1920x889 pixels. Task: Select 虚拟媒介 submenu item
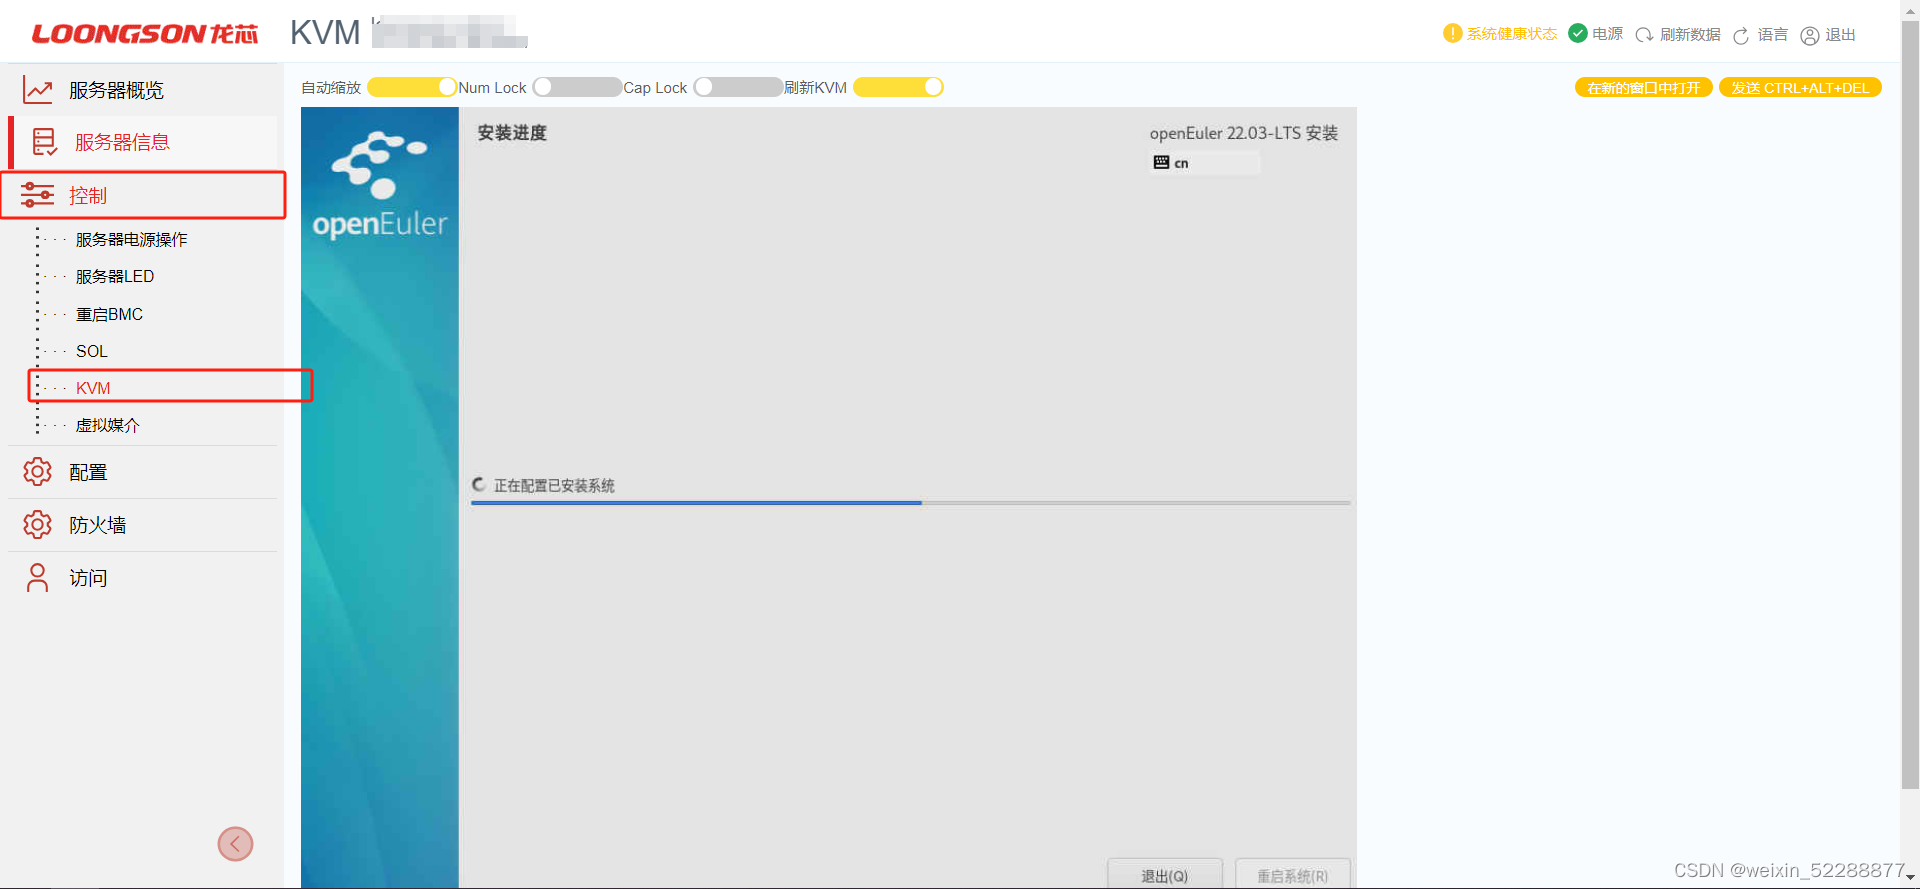108,425
